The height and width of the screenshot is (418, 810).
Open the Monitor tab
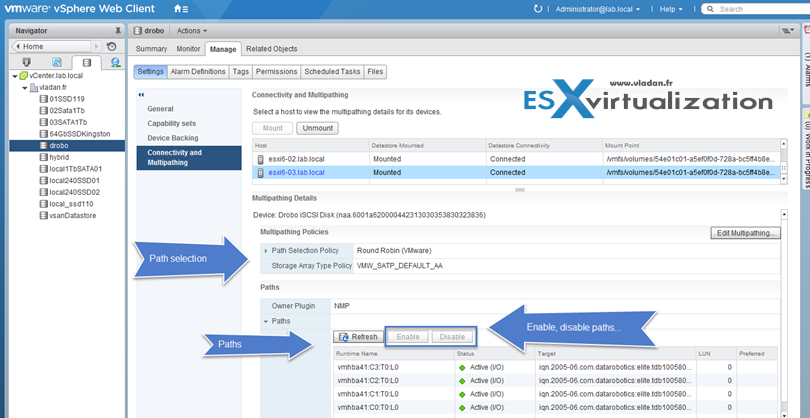188,49
